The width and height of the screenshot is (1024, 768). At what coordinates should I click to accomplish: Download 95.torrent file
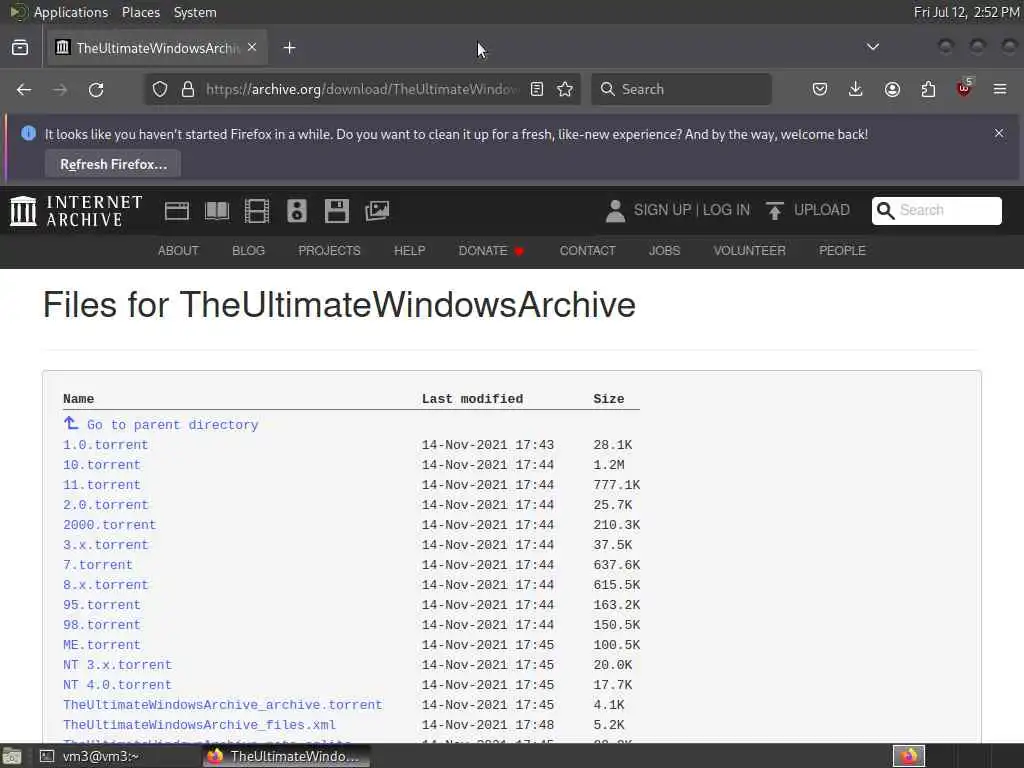102,605
